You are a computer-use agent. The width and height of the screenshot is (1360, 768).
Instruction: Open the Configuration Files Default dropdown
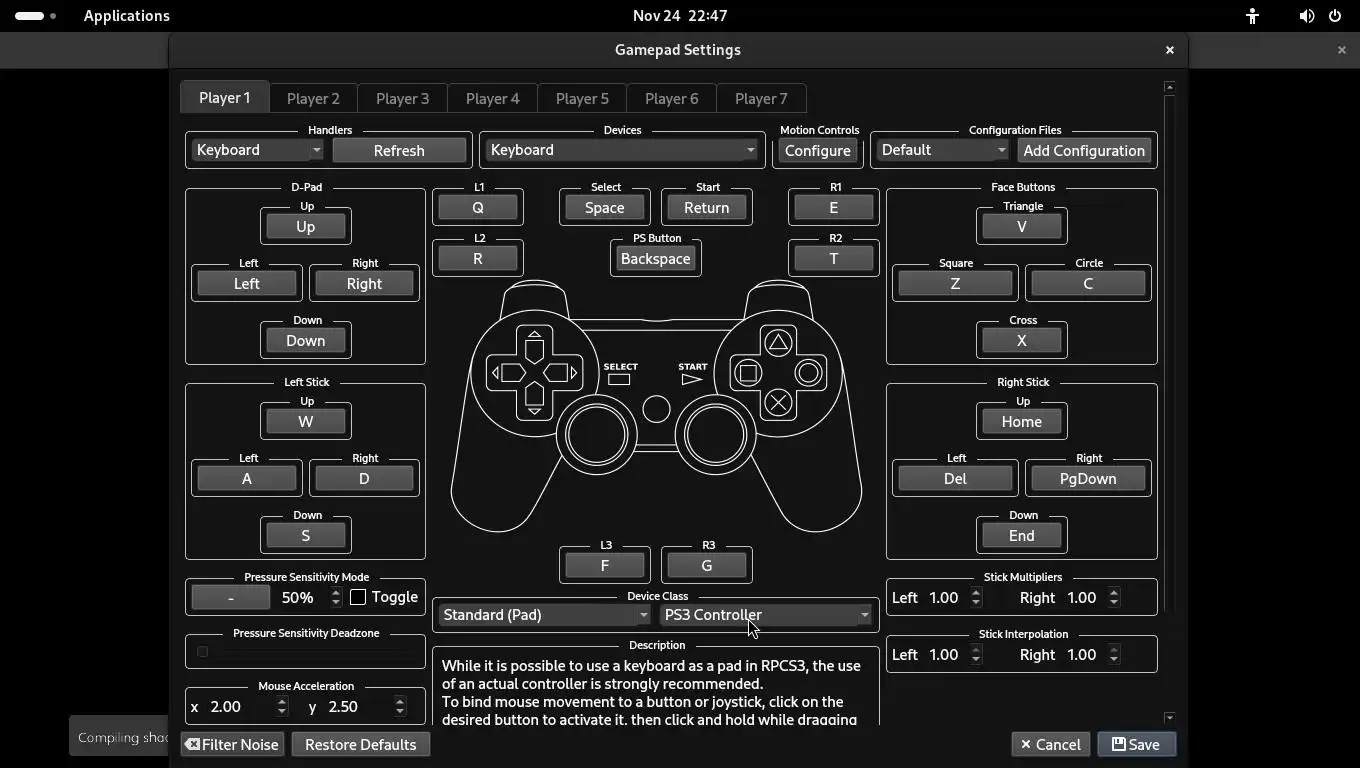(943, 150)
